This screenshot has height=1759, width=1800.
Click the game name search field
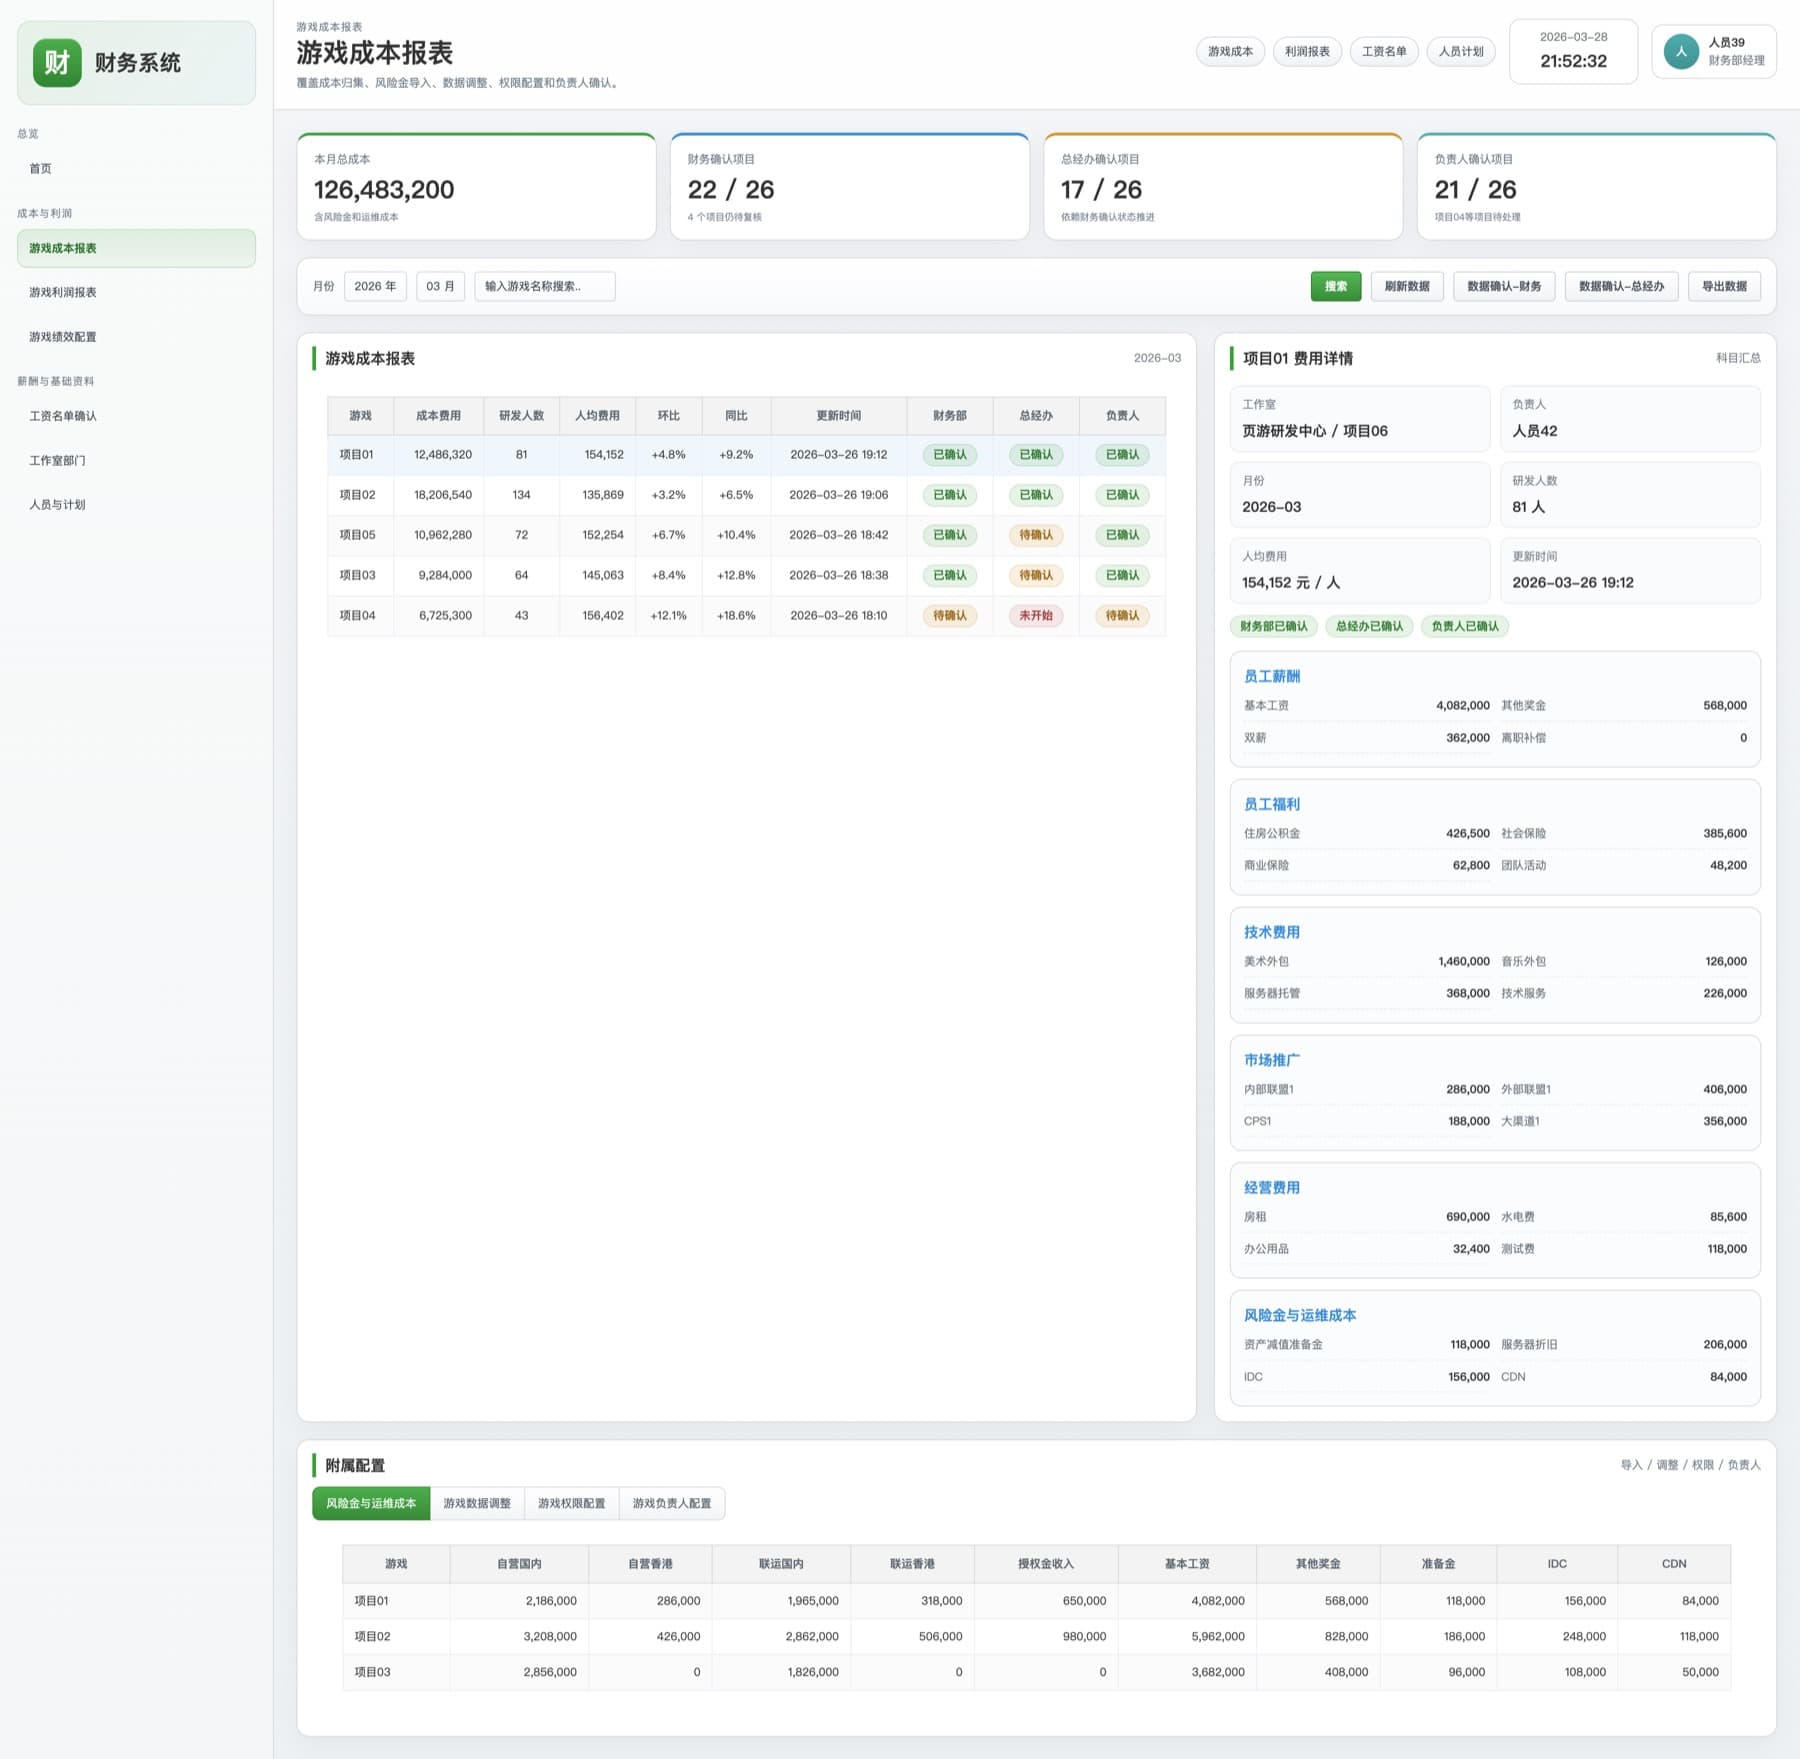pyautogui.click(x=545, y=286)
